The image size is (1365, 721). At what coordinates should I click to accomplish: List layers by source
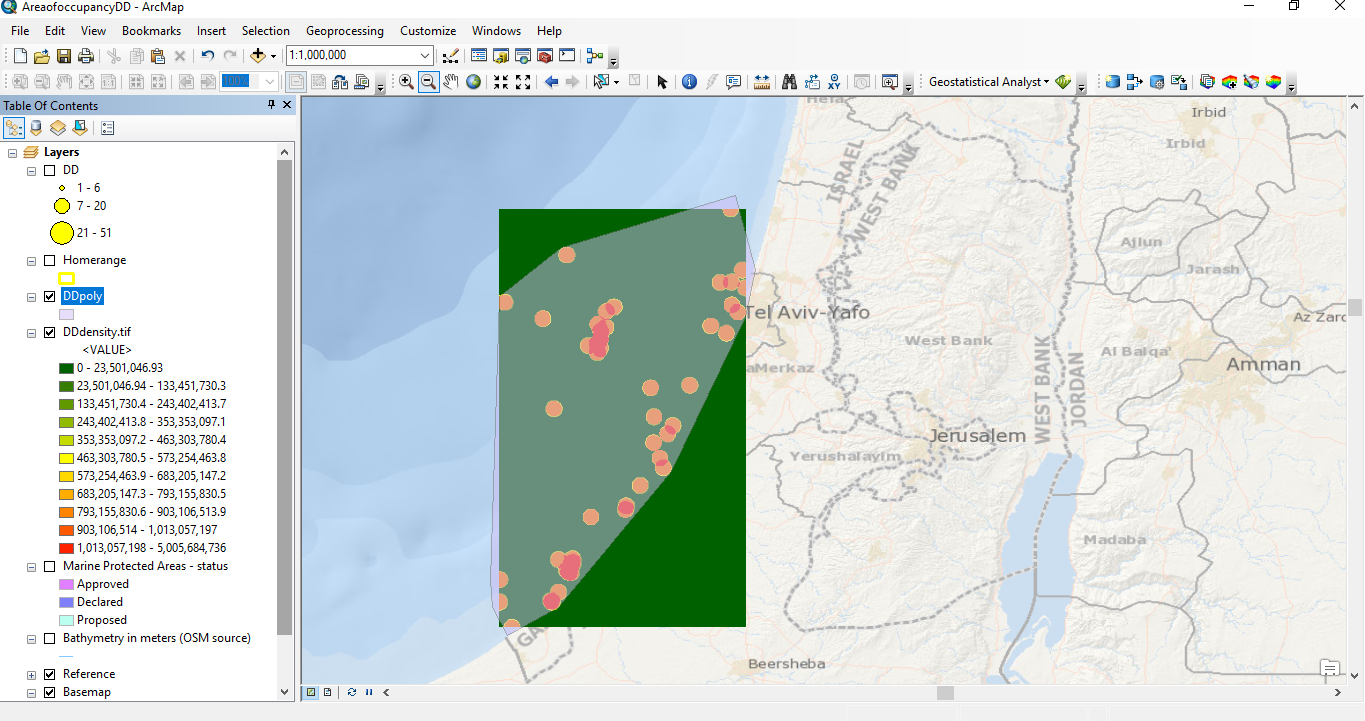click(36, 127)
